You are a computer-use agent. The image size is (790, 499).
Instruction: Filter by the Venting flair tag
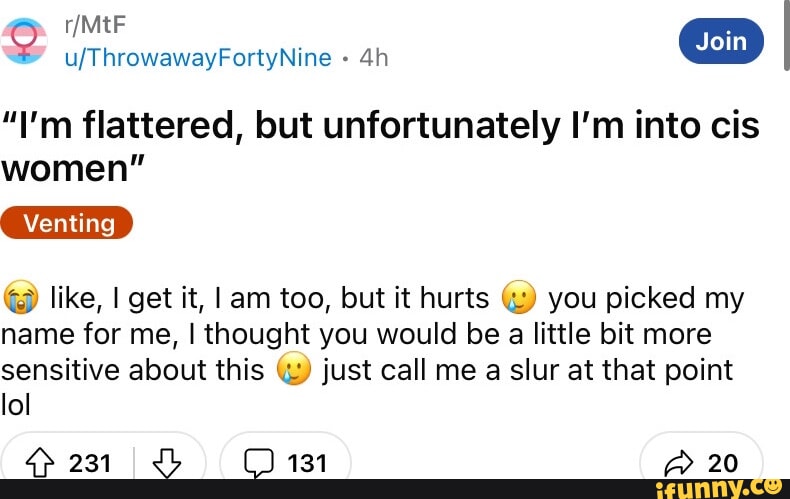click(68, 222)
